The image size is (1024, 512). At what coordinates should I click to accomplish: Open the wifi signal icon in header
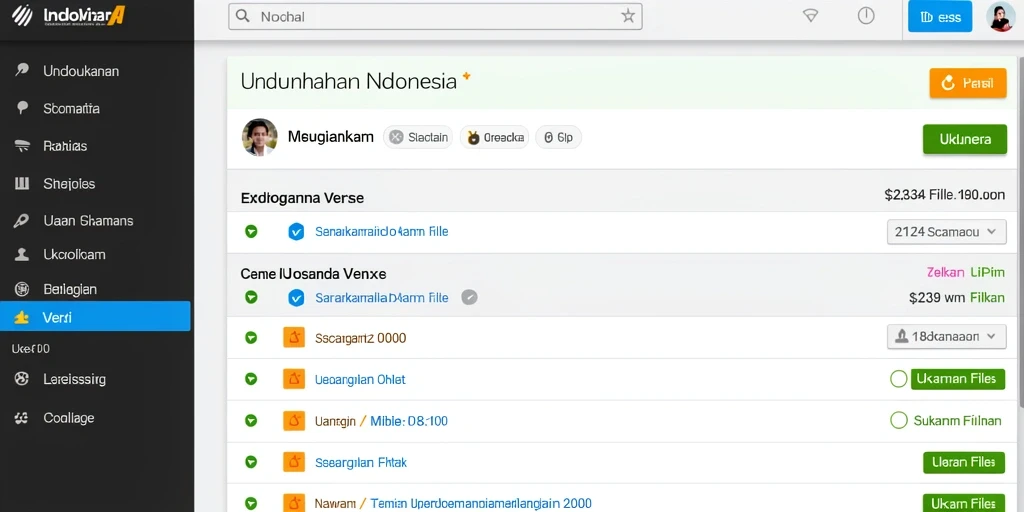pyautogui.click(x=810, y=16)
